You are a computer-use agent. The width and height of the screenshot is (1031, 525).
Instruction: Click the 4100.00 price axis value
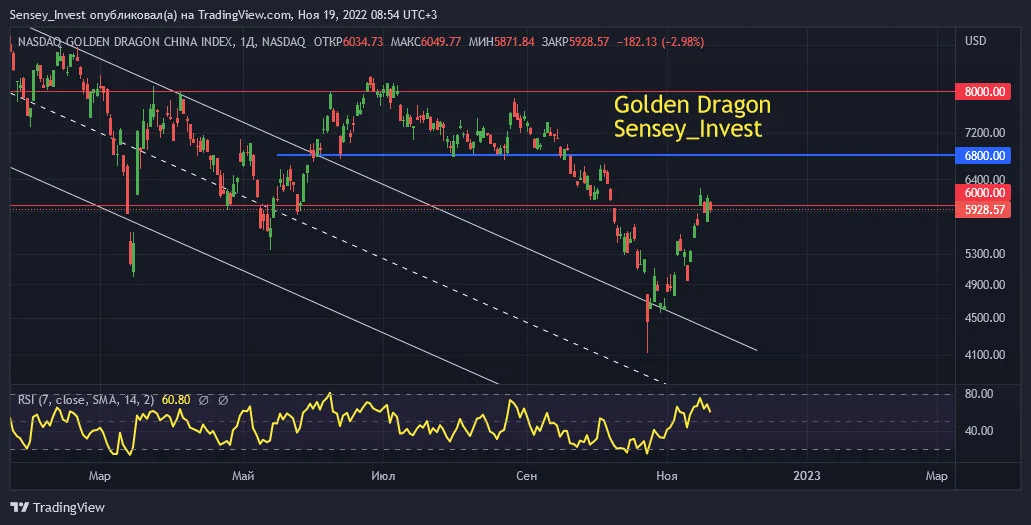coord(984,355)
